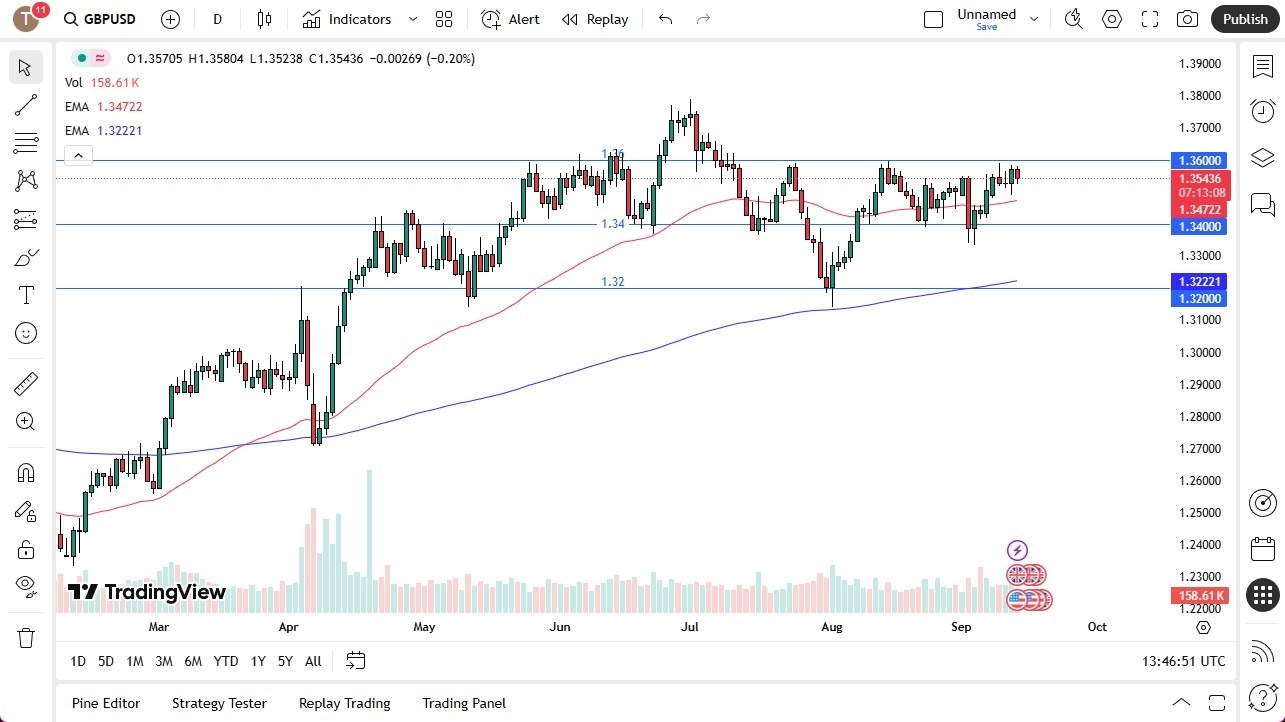Image resolution: width=1285 pixels, height=722 pixels.
Task: Expand the Unnamed layout dropdown
Action: pyautogui.click(x=1034, y=17)
